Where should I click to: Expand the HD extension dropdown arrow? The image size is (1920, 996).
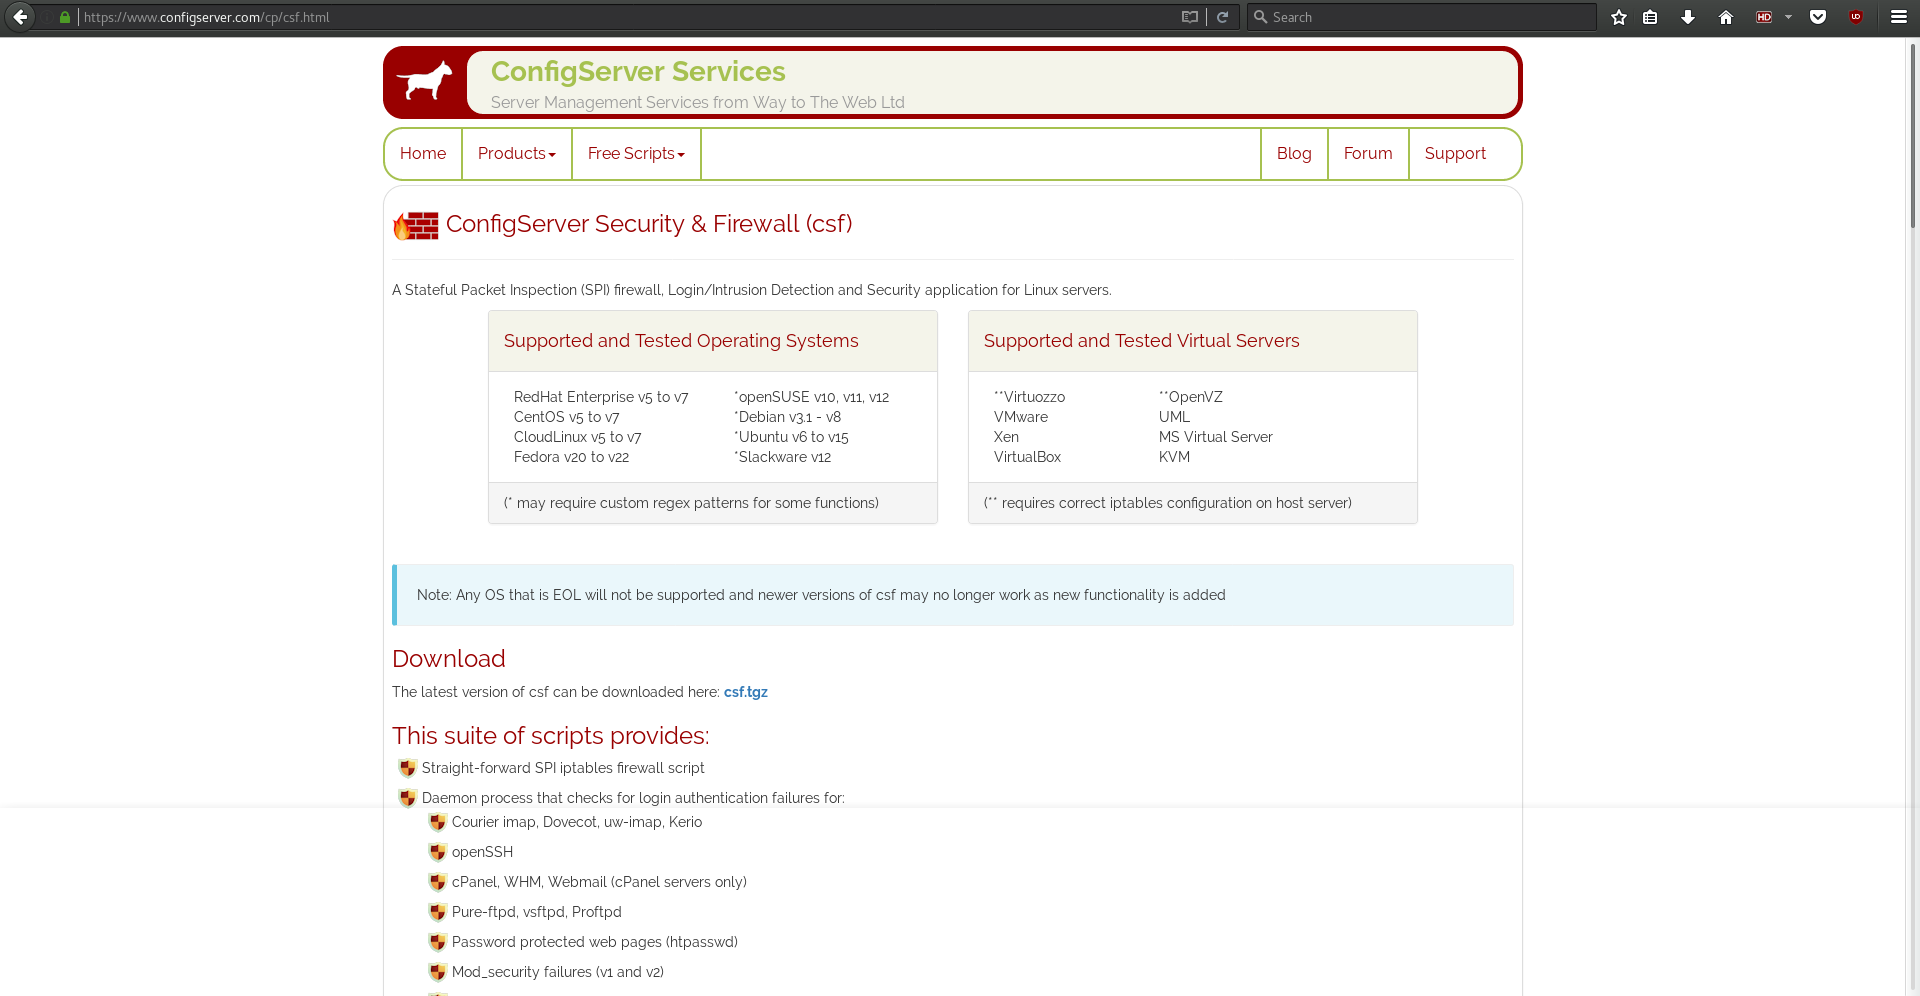pyautogui.click(x=1788, y=17)
